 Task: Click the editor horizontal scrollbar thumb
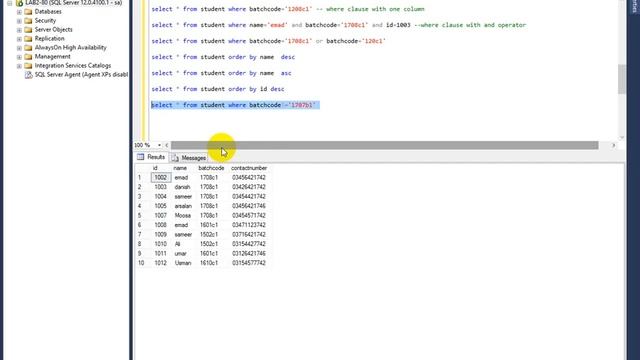click(384, 145)
